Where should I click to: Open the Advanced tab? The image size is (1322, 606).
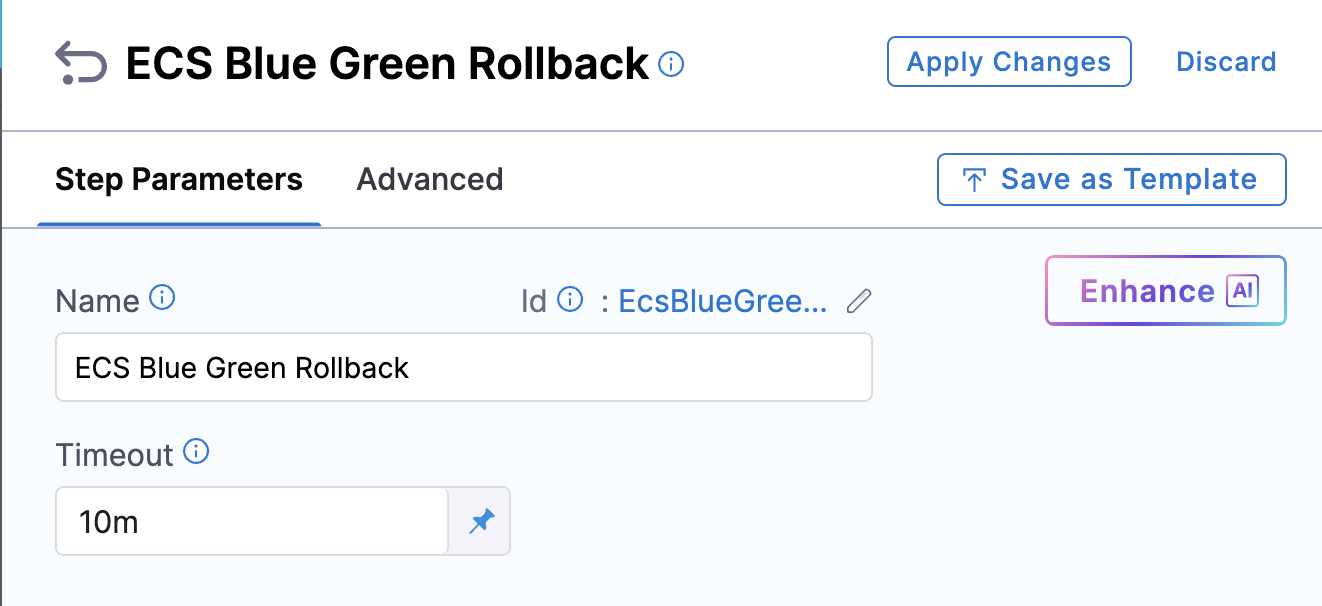click(x=430, y=180)
